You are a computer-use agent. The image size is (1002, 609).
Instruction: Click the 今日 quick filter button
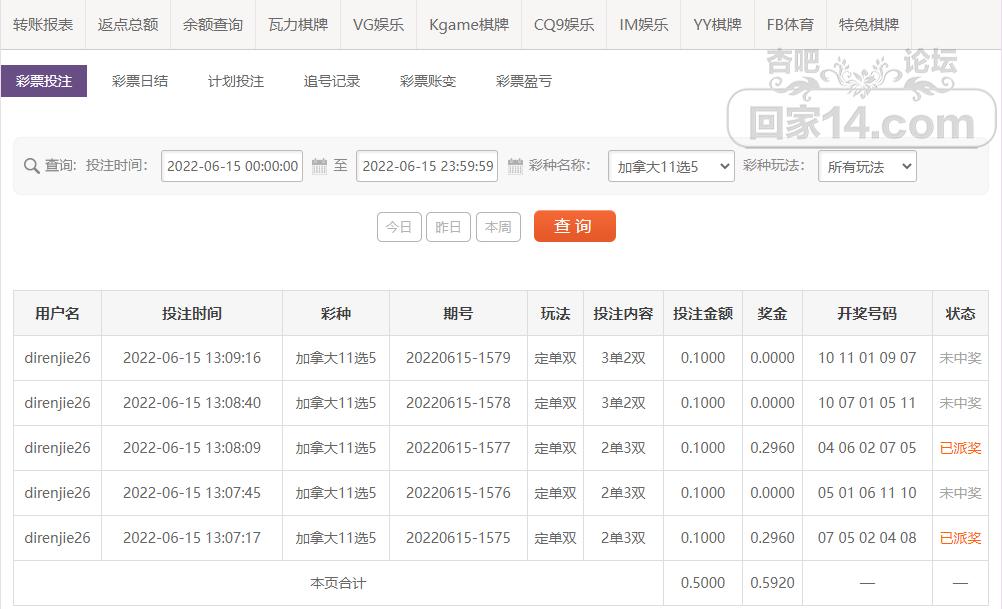(x=399, y=227)
